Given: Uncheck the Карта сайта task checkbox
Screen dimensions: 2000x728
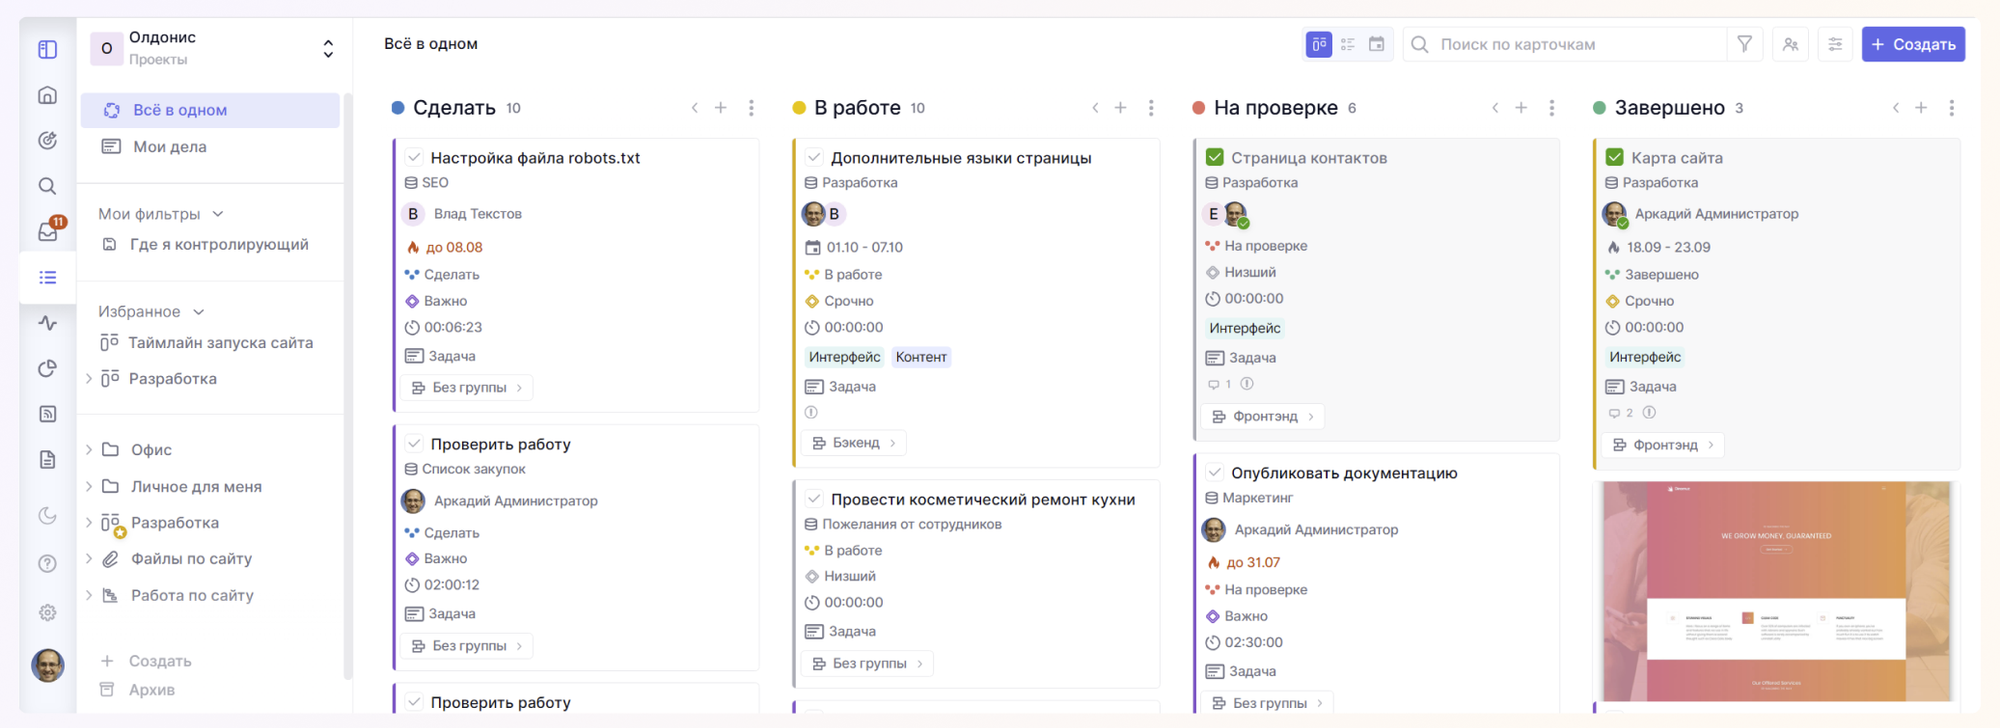Looking at the screenshot, I should (x=1614, y=157).
